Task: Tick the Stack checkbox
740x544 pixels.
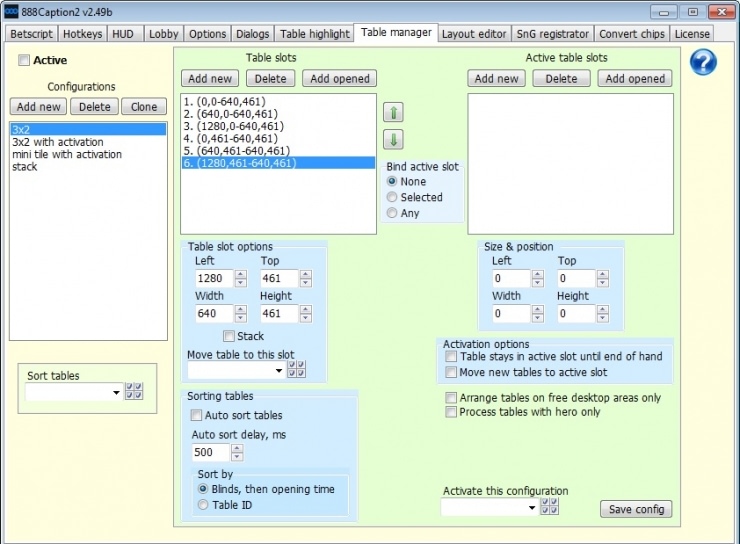Action: 229,336
